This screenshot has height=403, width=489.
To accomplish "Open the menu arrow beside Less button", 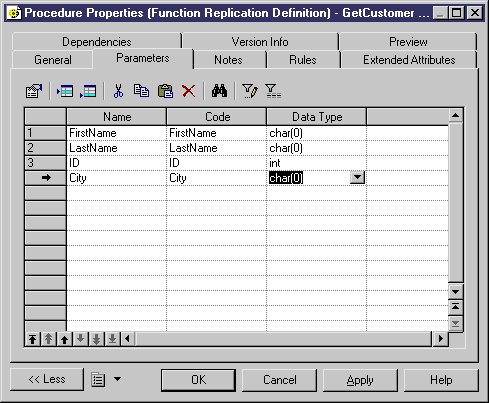I will (x=118, y=379).
